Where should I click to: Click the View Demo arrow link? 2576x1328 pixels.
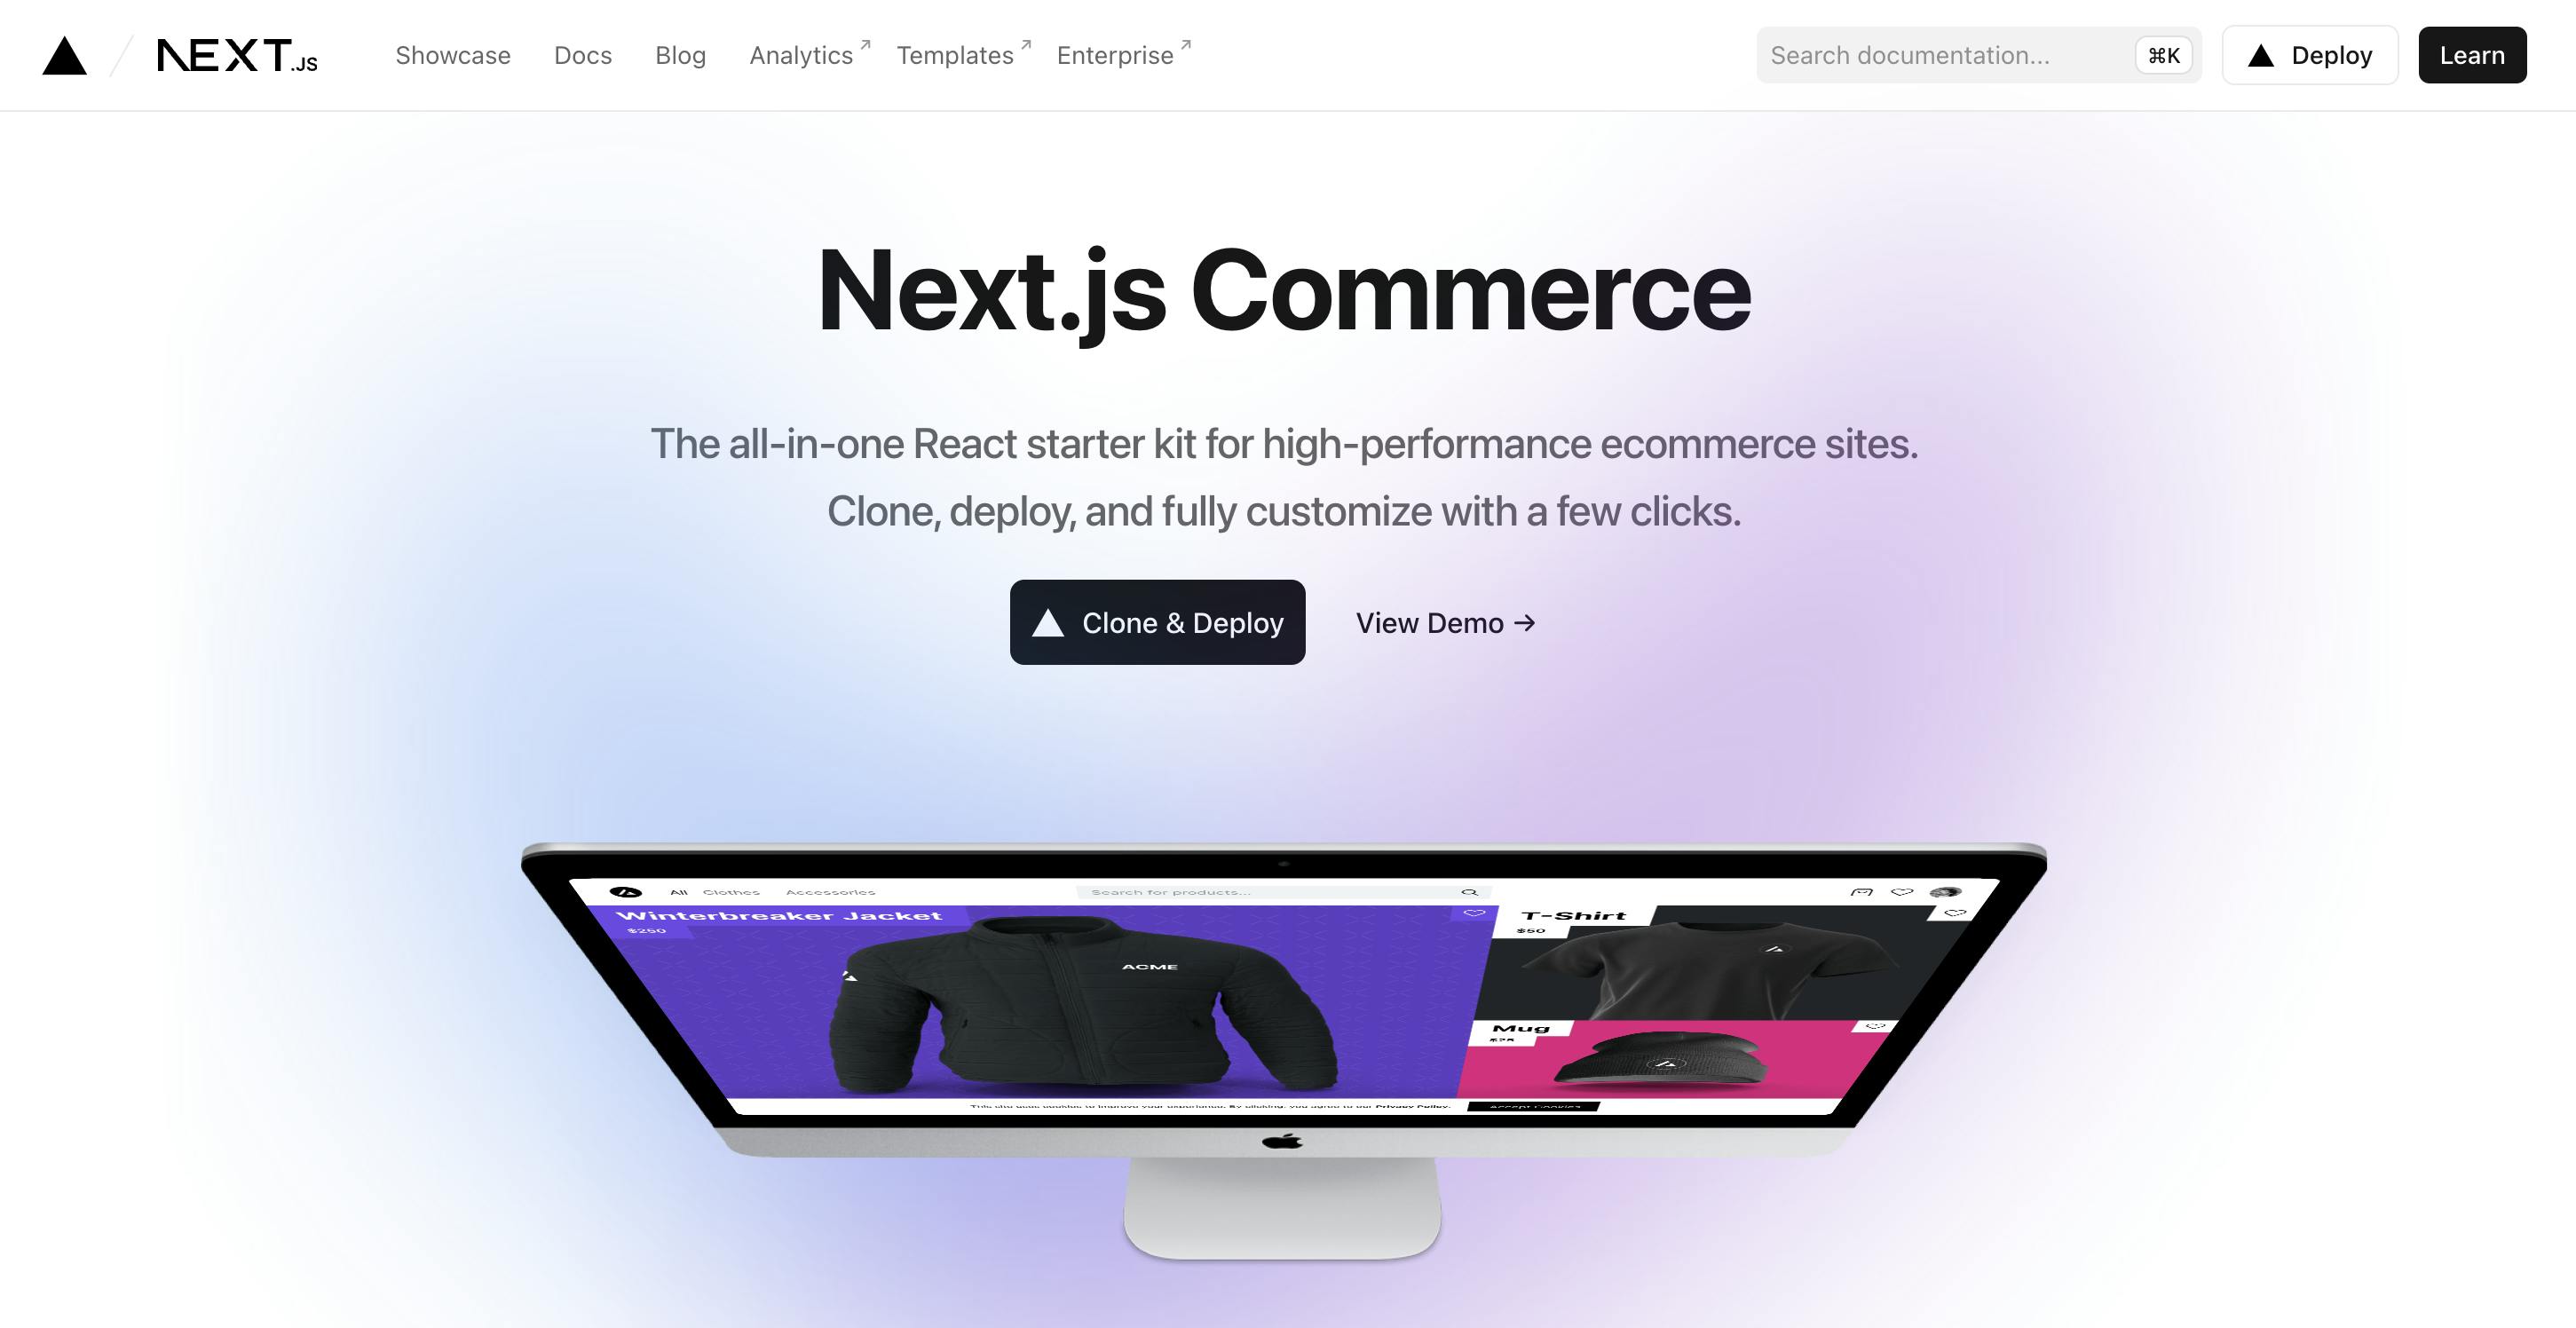(1444, 621)
